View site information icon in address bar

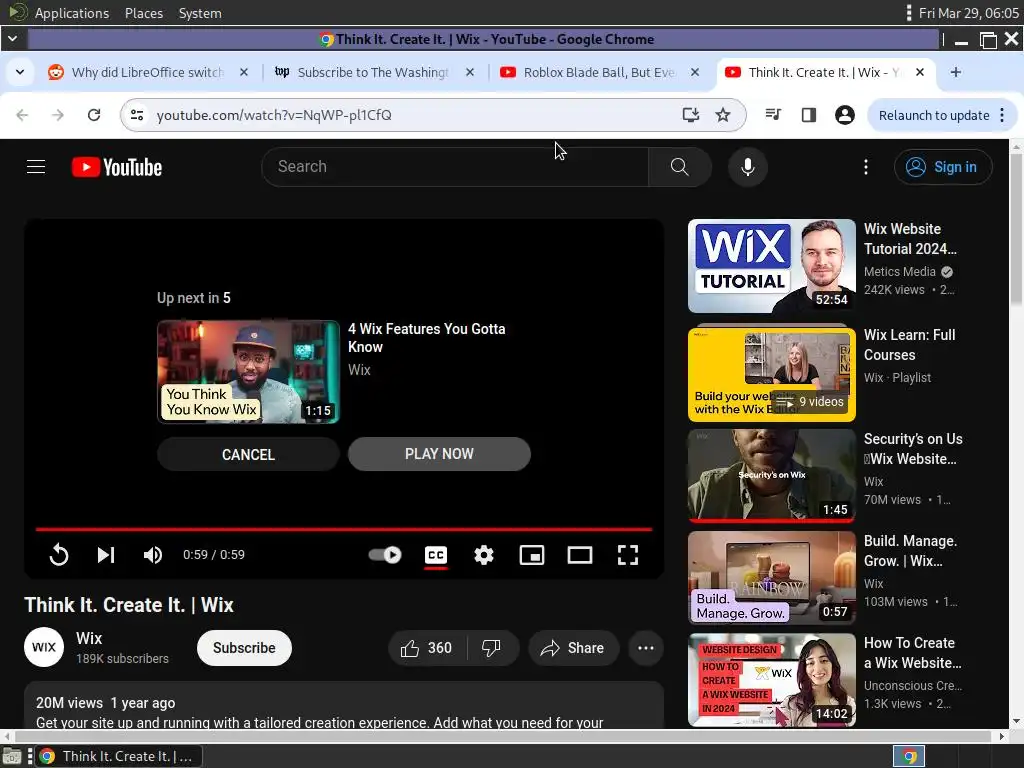point(137,115)
